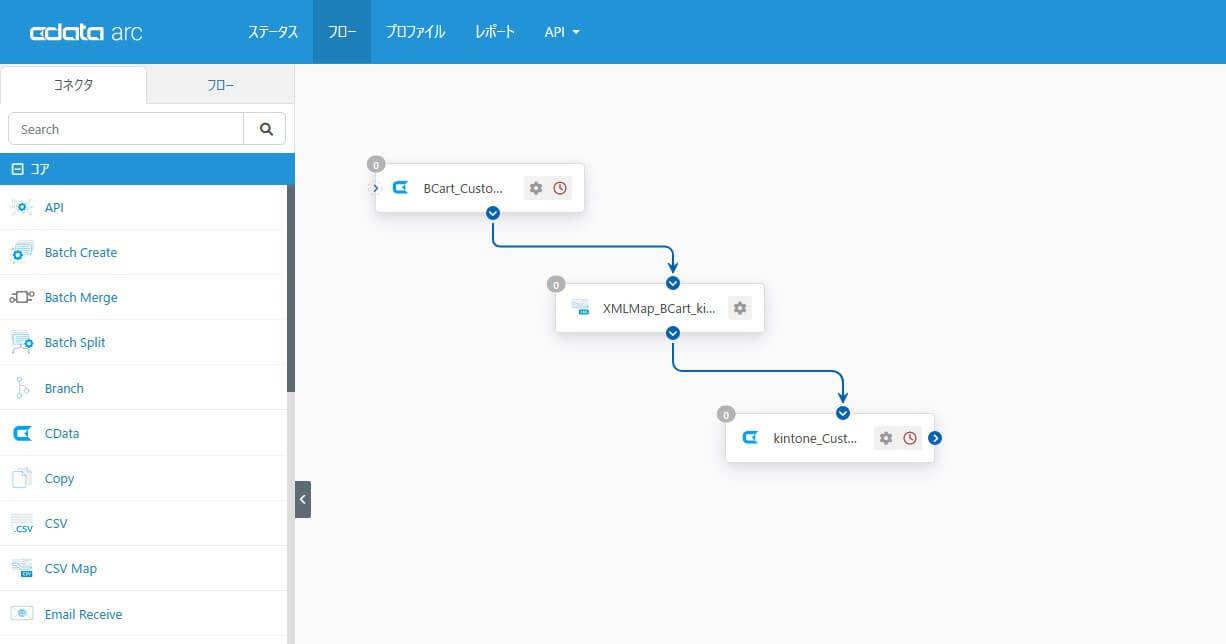Select the Email Receive connector icon
This screenshot has height=644, width=1226.
click(x=22, y=614)
